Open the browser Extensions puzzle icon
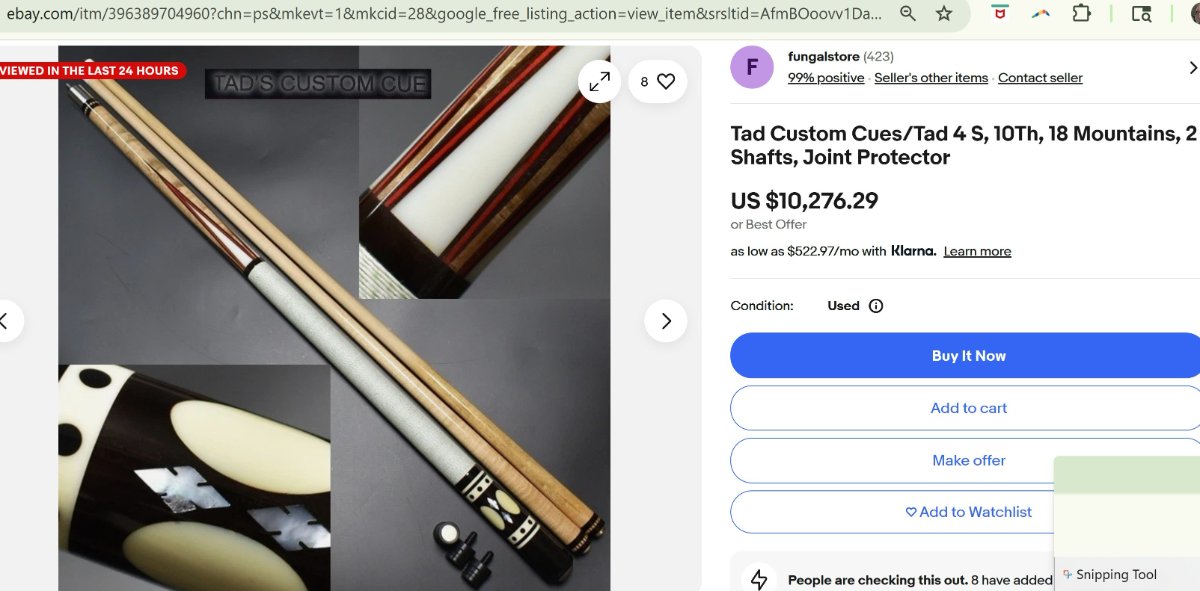Viewport: 1200px width, 591px height. point(1081,13)
